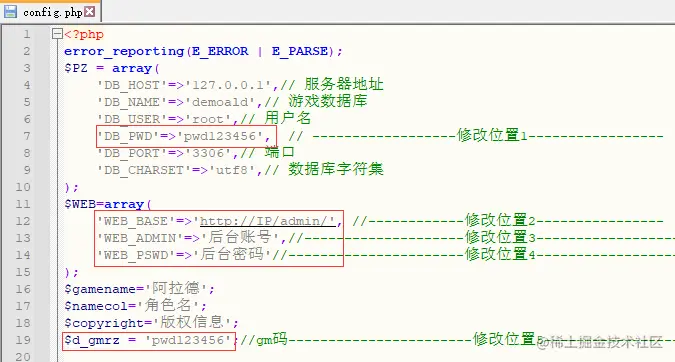Click the $copyright variable
The image size is (675, 362).
point(104,323)
